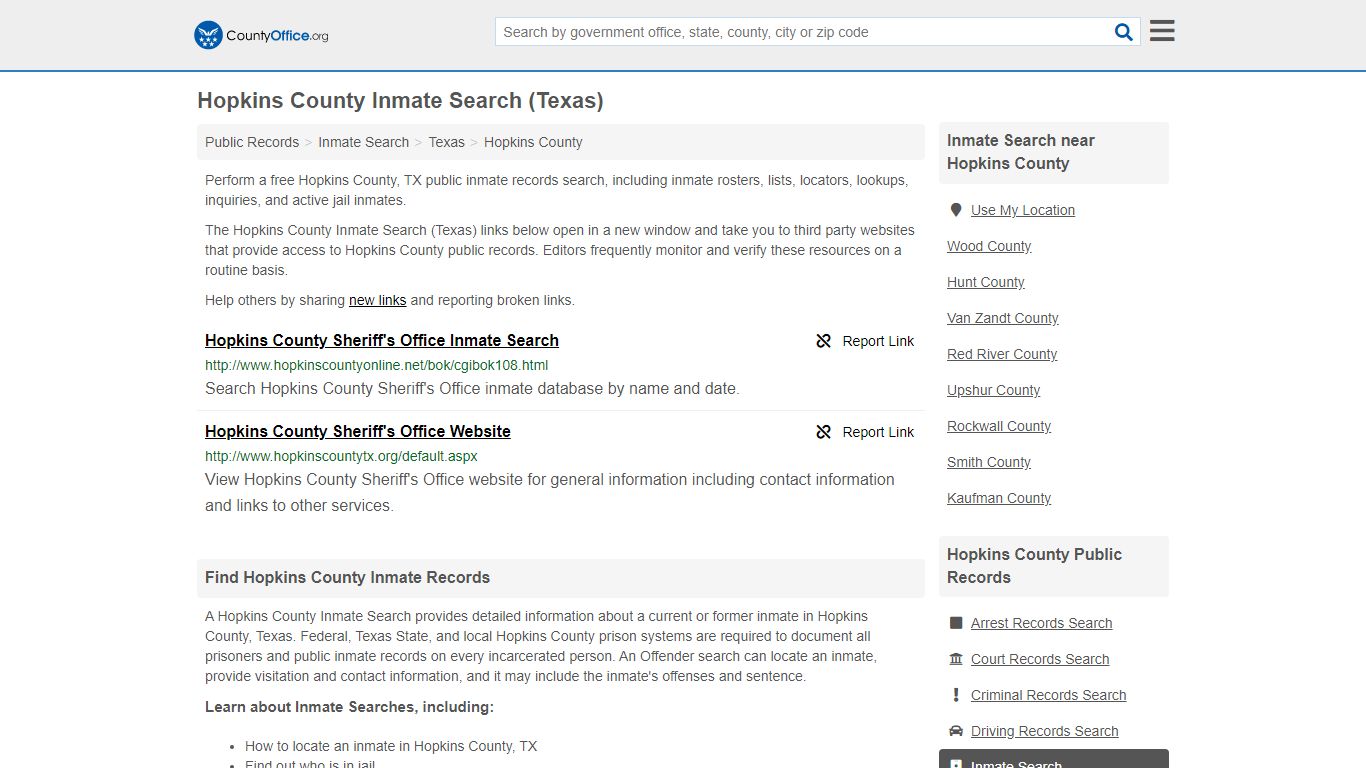
Task: Open the CountyOffice.org logo homepage
Action: coord(261,35)
